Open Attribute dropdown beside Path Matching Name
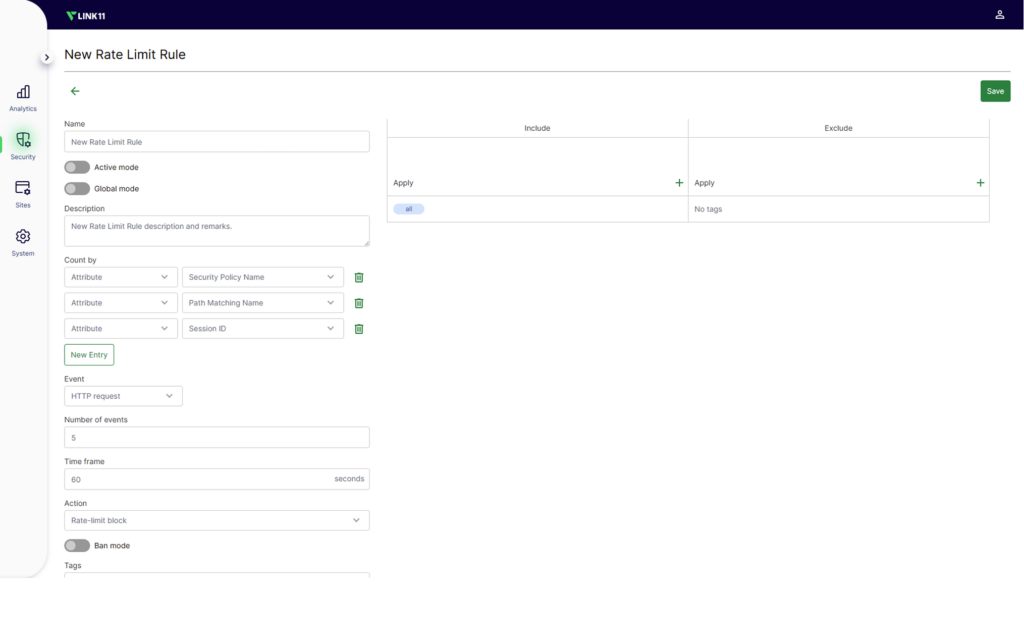The height and width of the screenshot is (640, 1024). pos(121,303)
